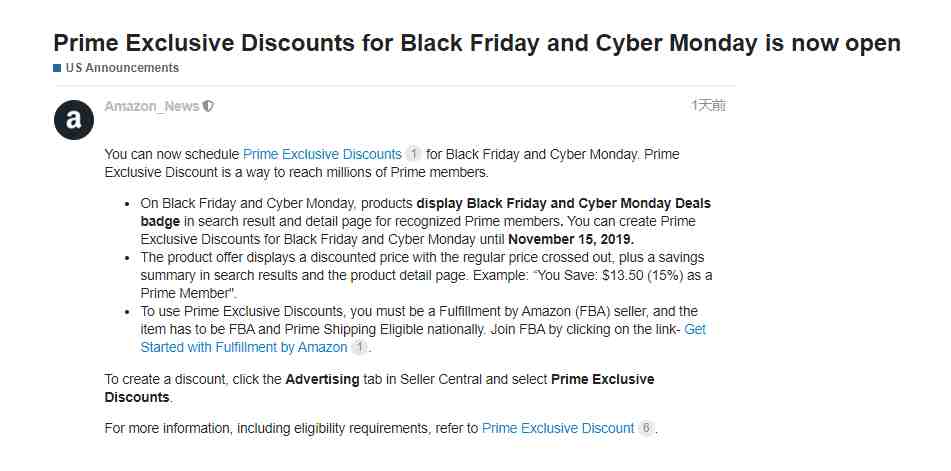Click the bold November 15, 2019 text

(571, 239)
